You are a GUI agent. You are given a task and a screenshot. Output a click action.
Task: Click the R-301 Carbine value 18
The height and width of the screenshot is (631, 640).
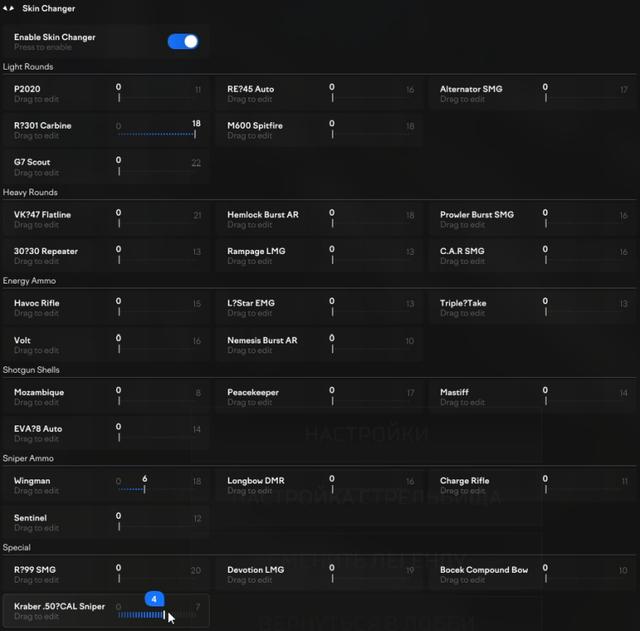196,123
